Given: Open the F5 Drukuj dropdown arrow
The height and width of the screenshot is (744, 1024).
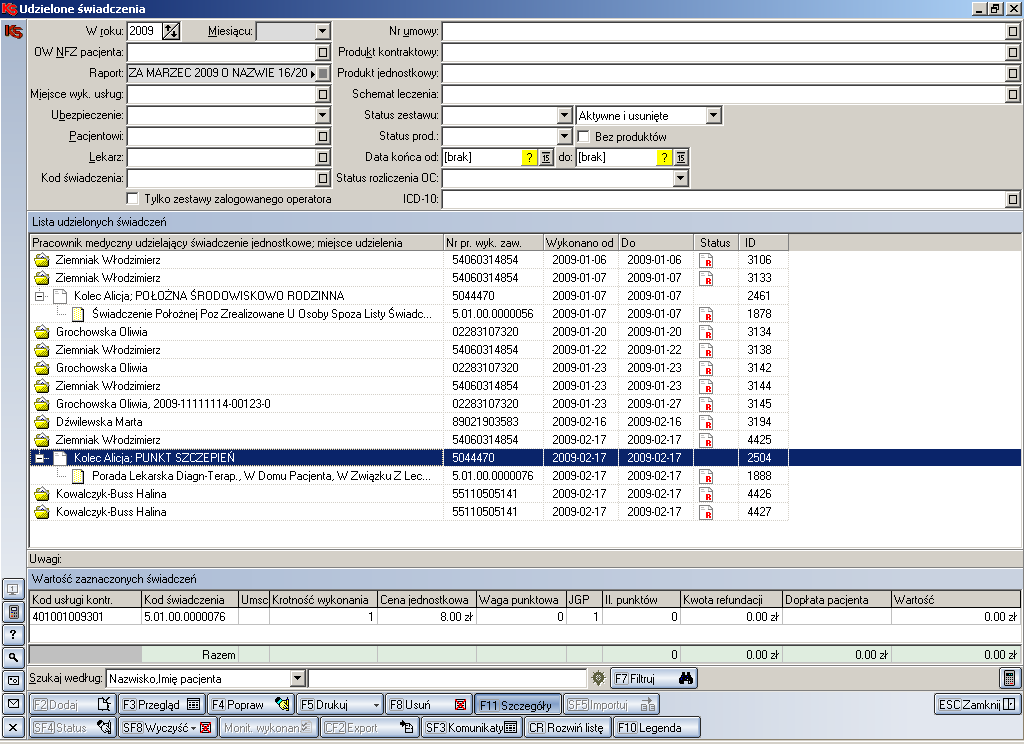Looking at the screenshot, I should coord(376,705).
